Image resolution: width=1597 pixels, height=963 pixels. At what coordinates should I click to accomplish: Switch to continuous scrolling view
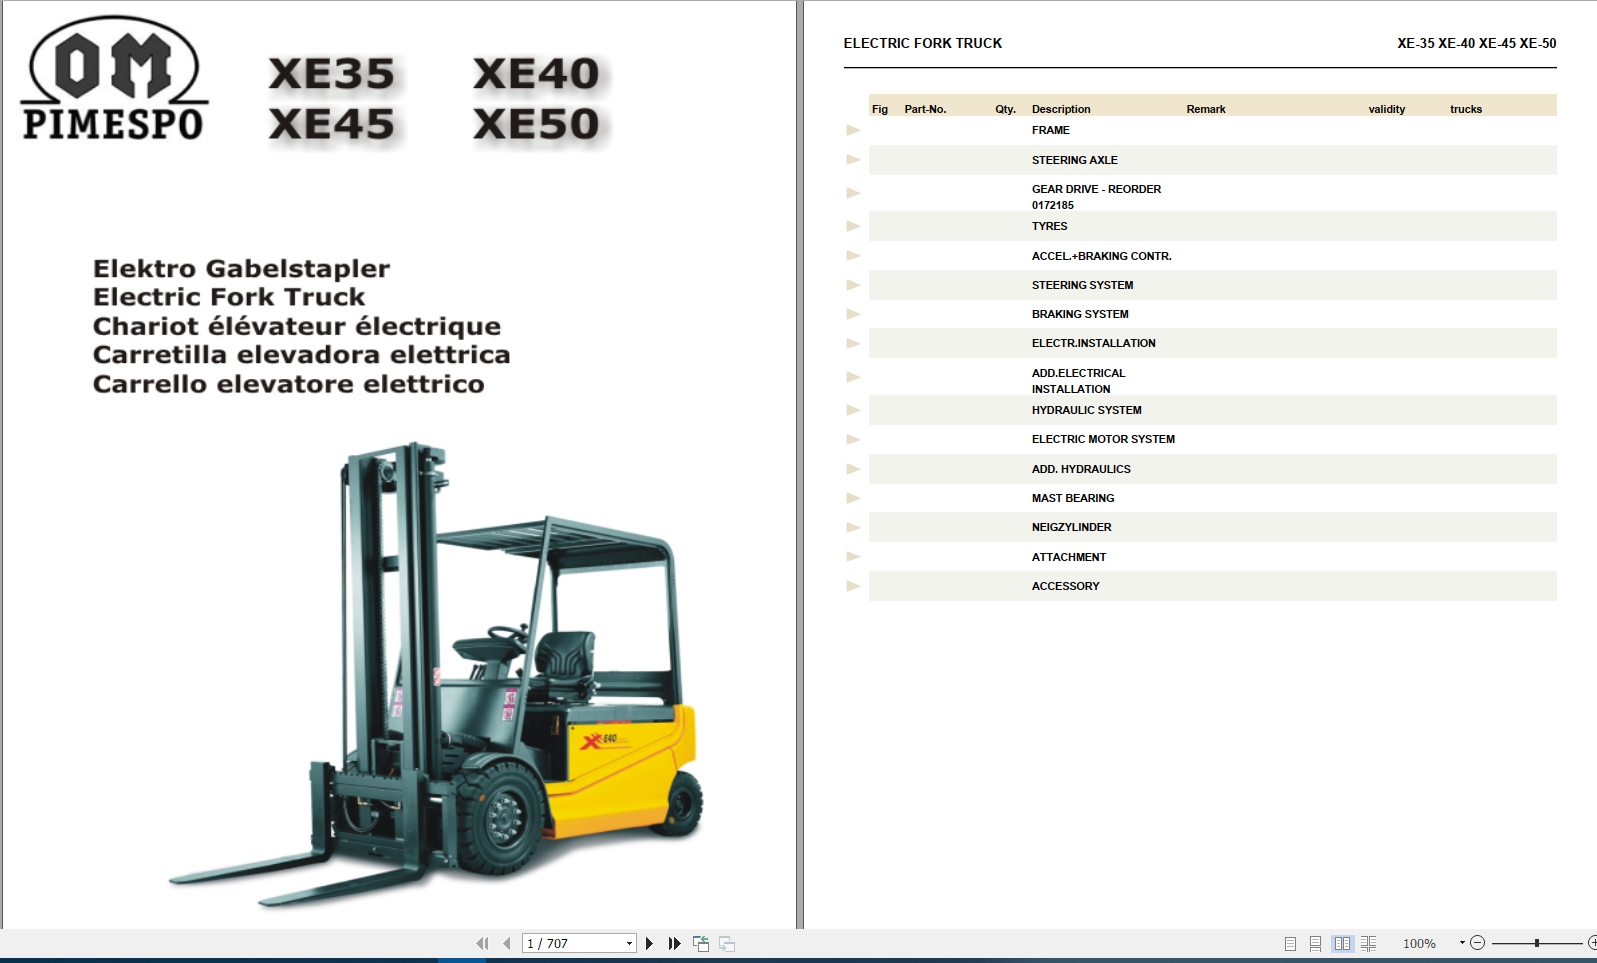1316,943
